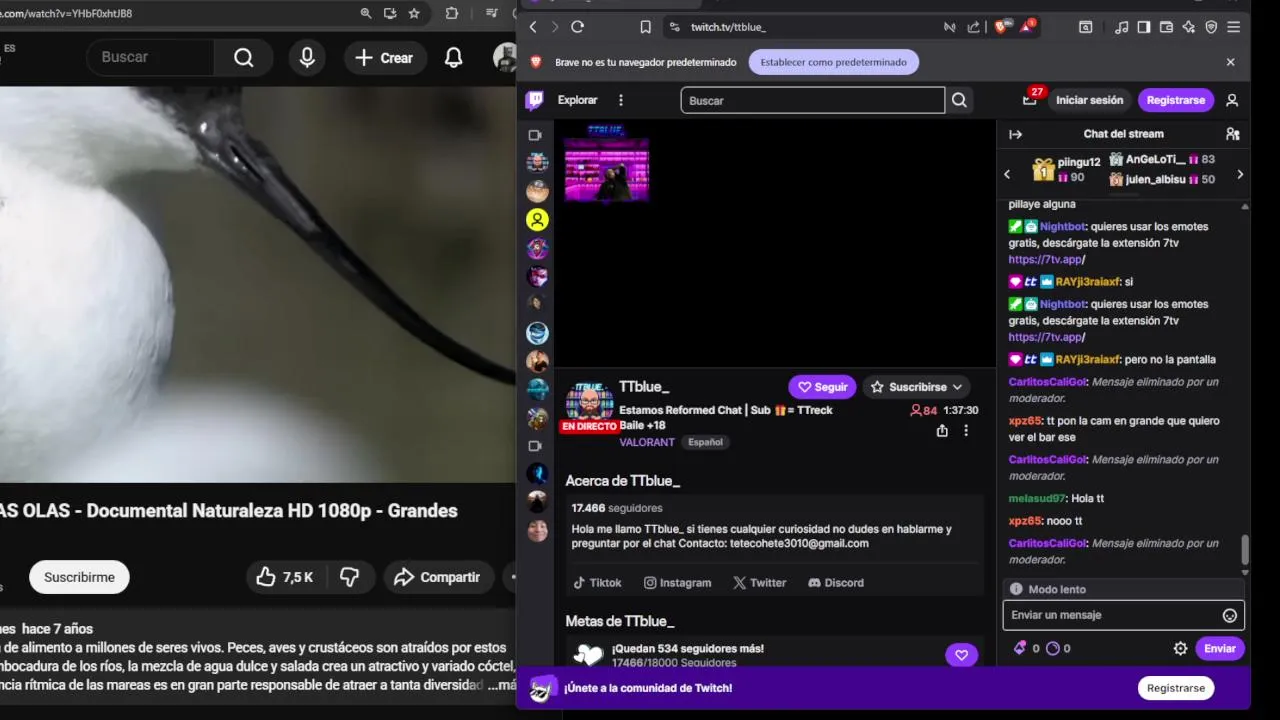Click YouTube search magnifier button
1280x720 pixels.
click(244, 58)
